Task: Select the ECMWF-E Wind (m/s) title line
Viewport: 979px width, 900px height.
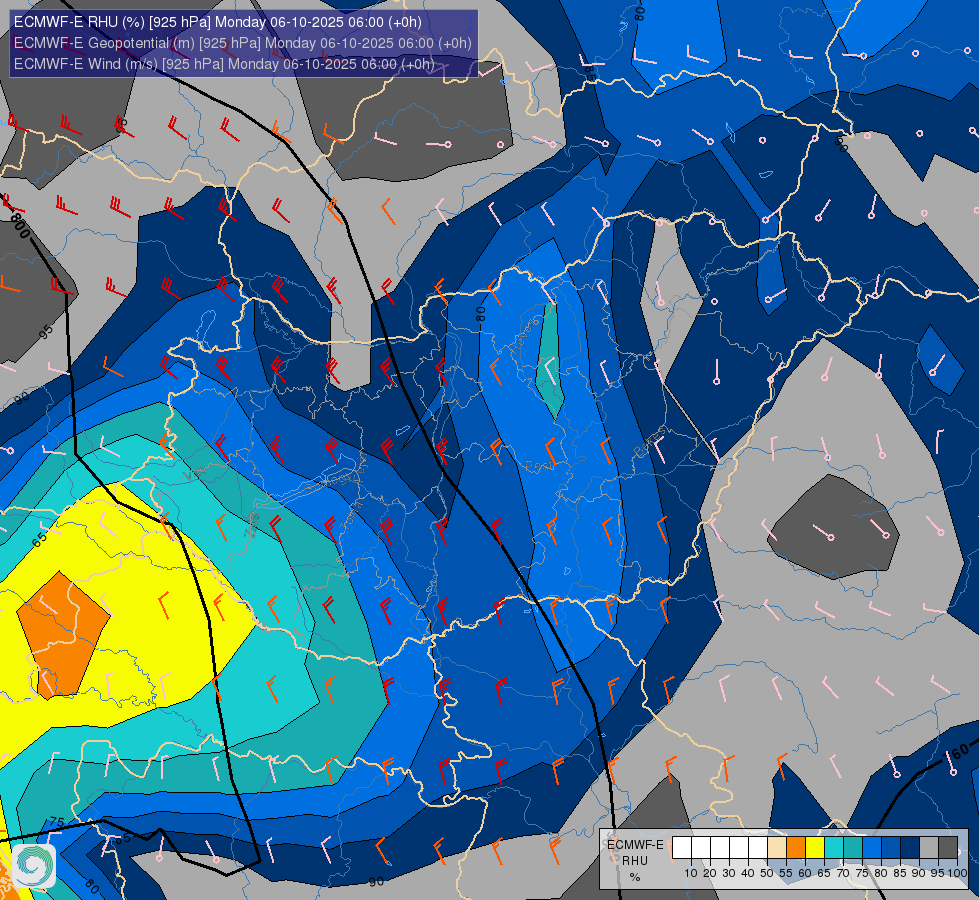Action: coord(224,64)
